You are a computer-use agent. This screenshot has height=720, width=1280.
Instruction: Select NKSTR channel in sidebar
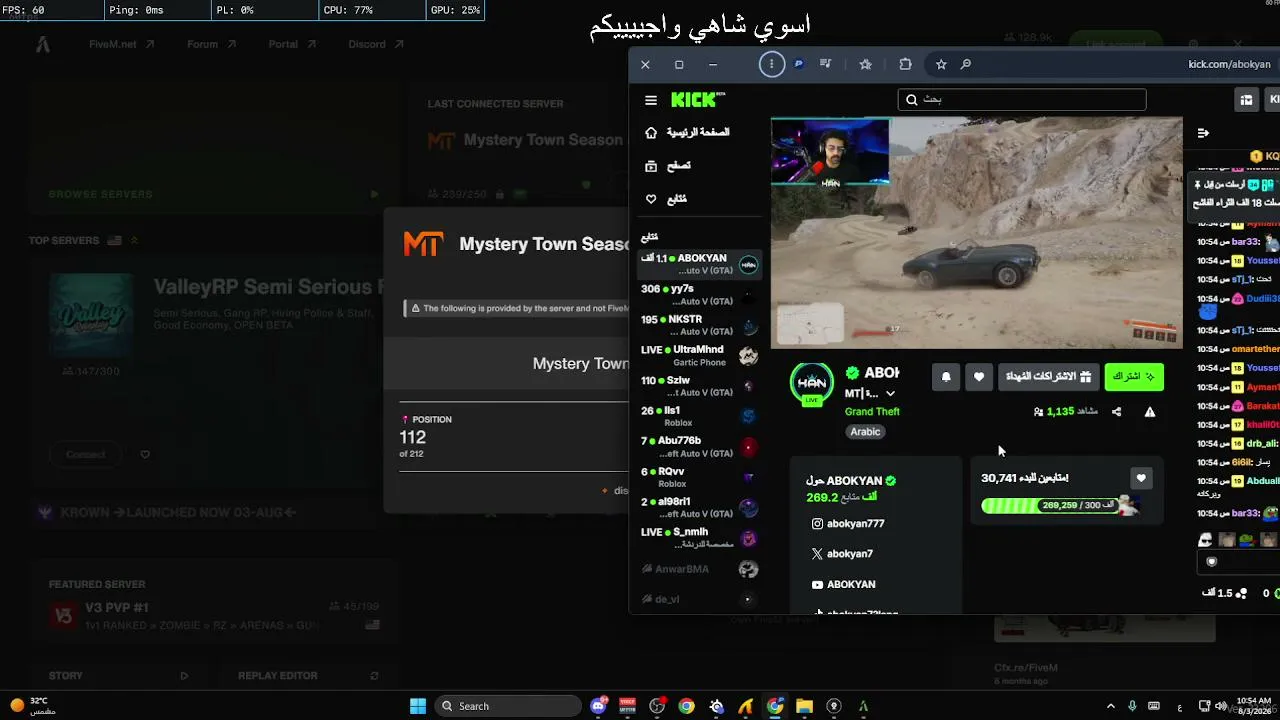click(700, 325)
